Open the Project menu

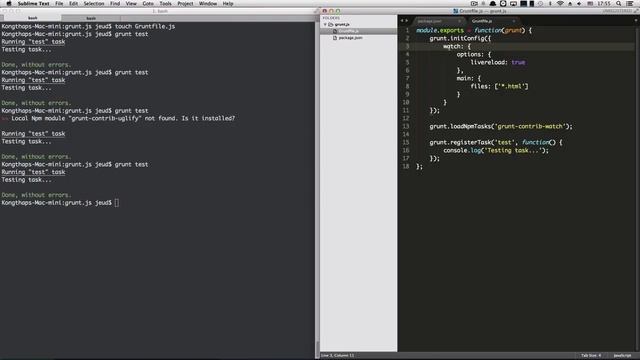pyautogui.click(x=185, y=3)
